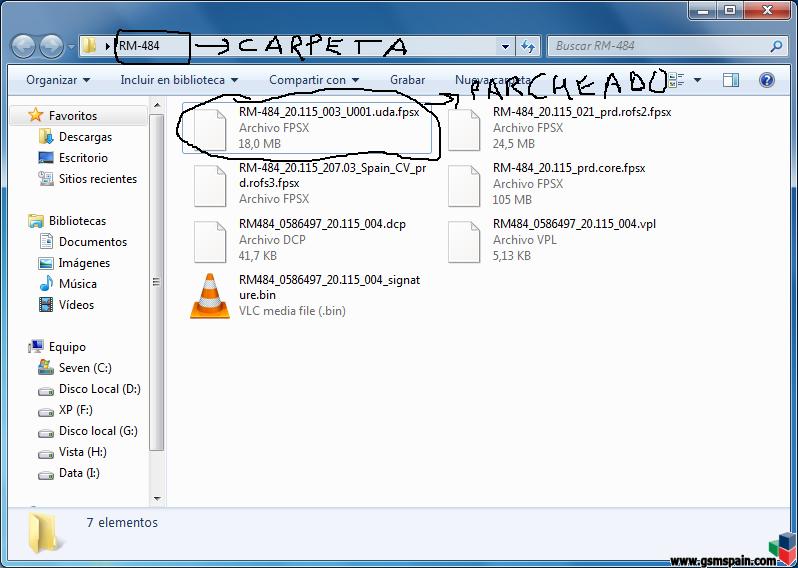Focus the Buscar RM-484 search box

tap(666, 46)
